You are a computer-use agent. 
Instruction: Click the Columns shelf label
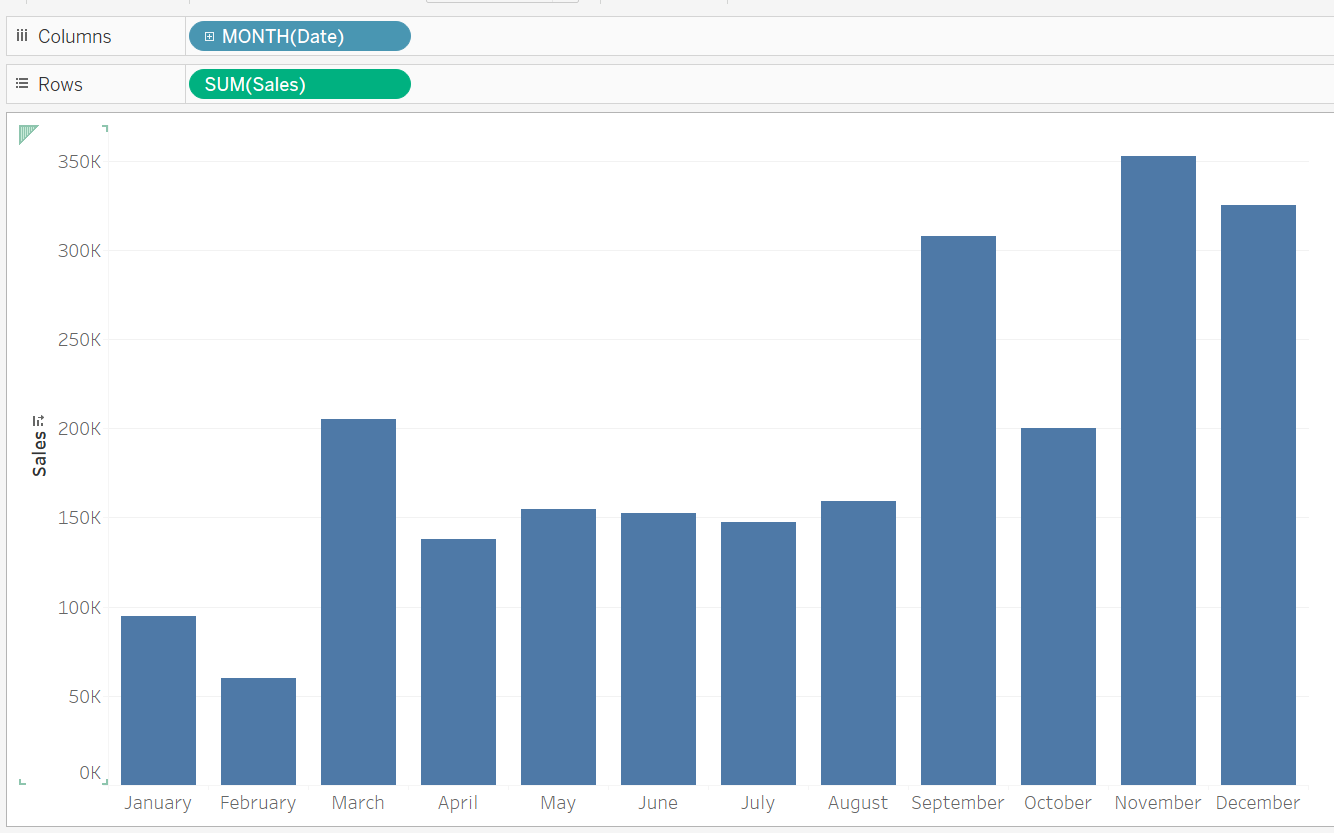(x=70, y=36)
